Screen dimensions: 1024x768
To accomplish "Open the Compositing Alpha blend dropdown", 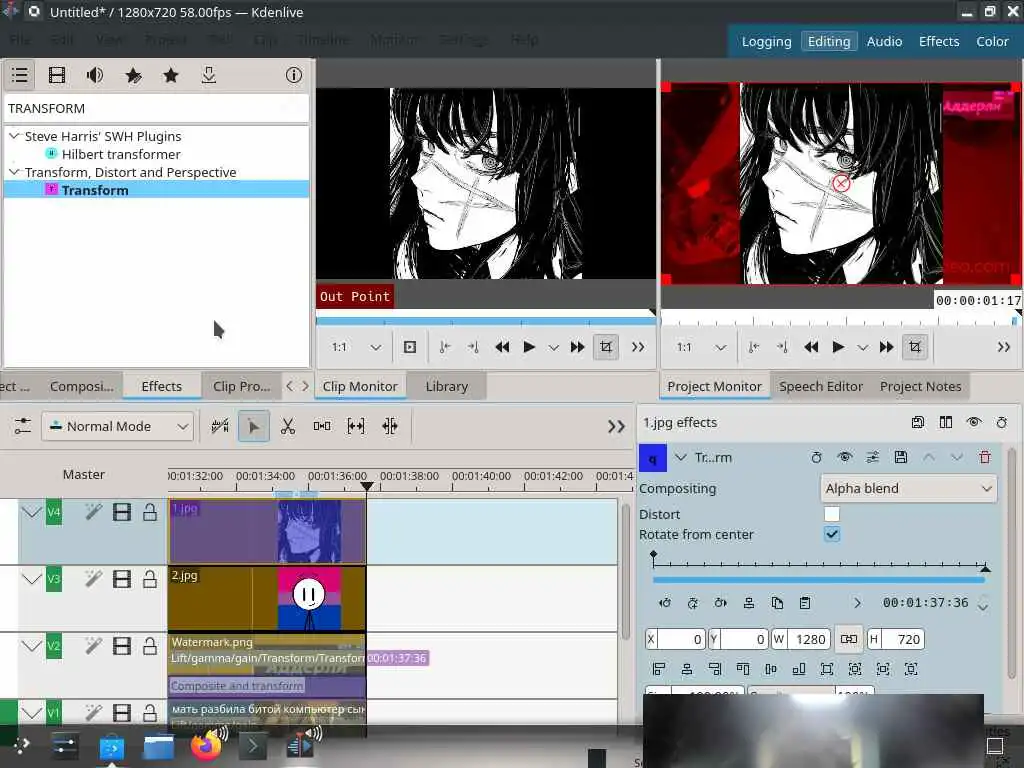I will (908, 488).
